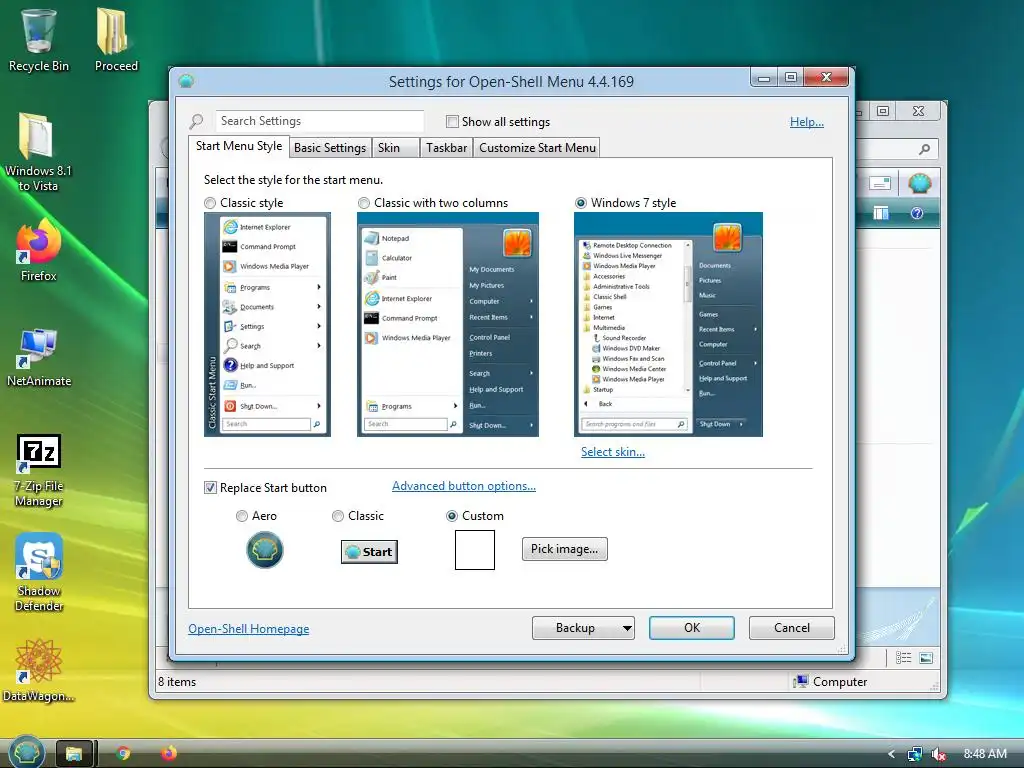Open the file explorer taskbar button
Screen dimensions: 1024x768
click(x=74, y=754)
